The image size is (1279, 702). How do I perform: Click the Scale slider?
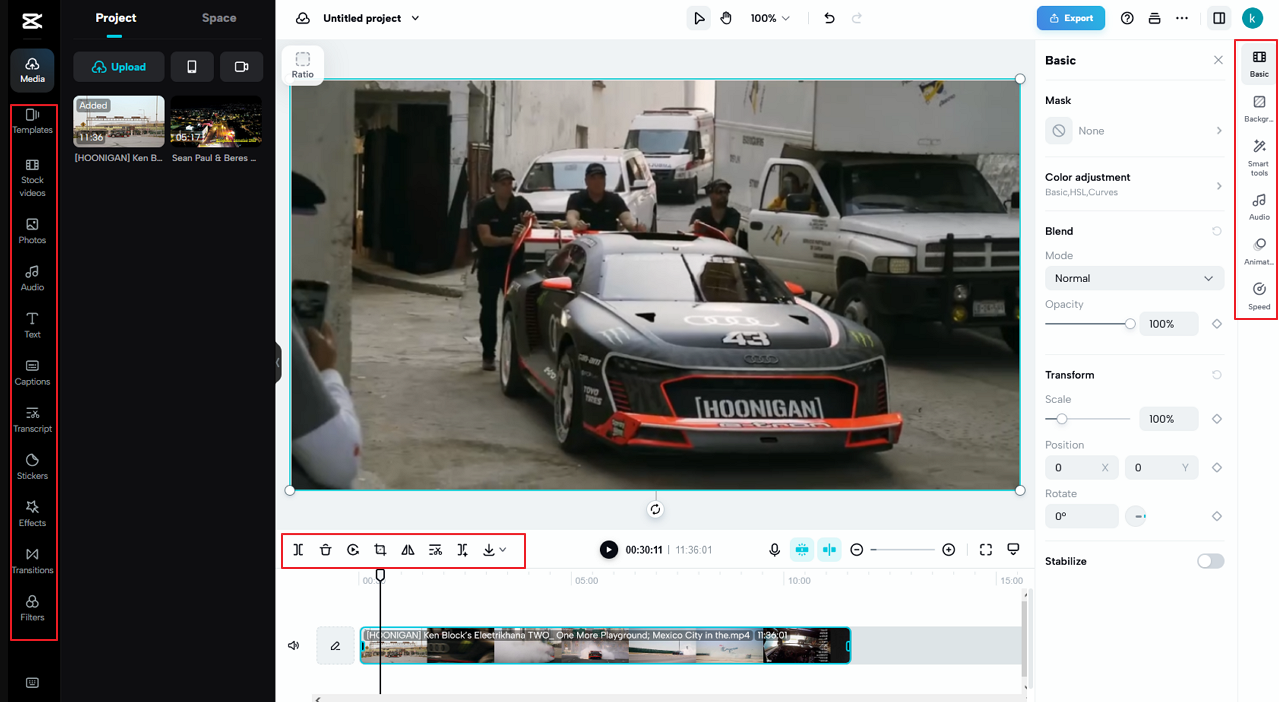click(1088, 419)
